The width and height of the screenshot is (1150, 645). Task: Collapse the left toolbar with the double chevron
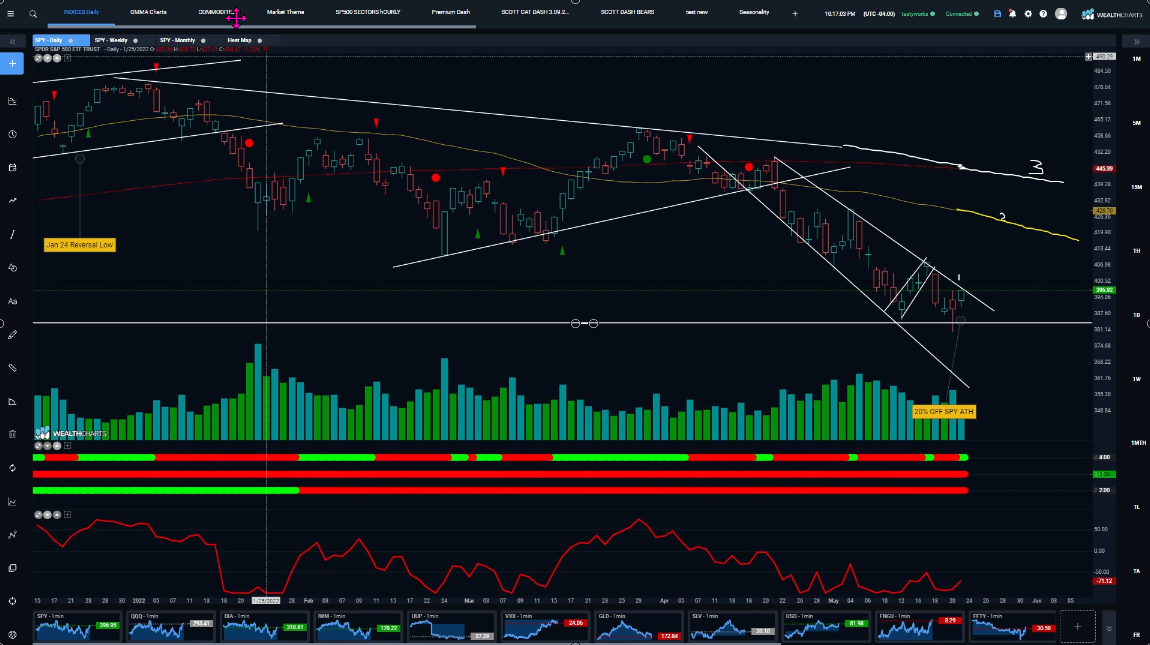click(12, 42)
